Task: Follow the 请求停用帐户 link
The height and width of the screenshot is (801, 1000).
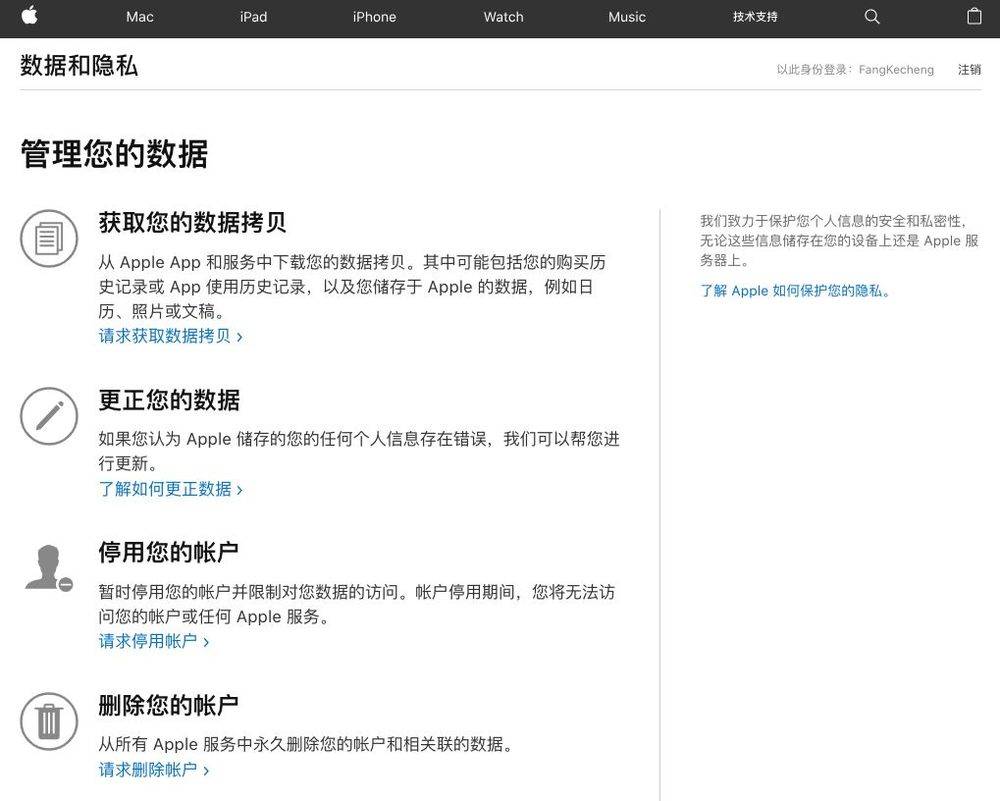Action: point(154,641)
